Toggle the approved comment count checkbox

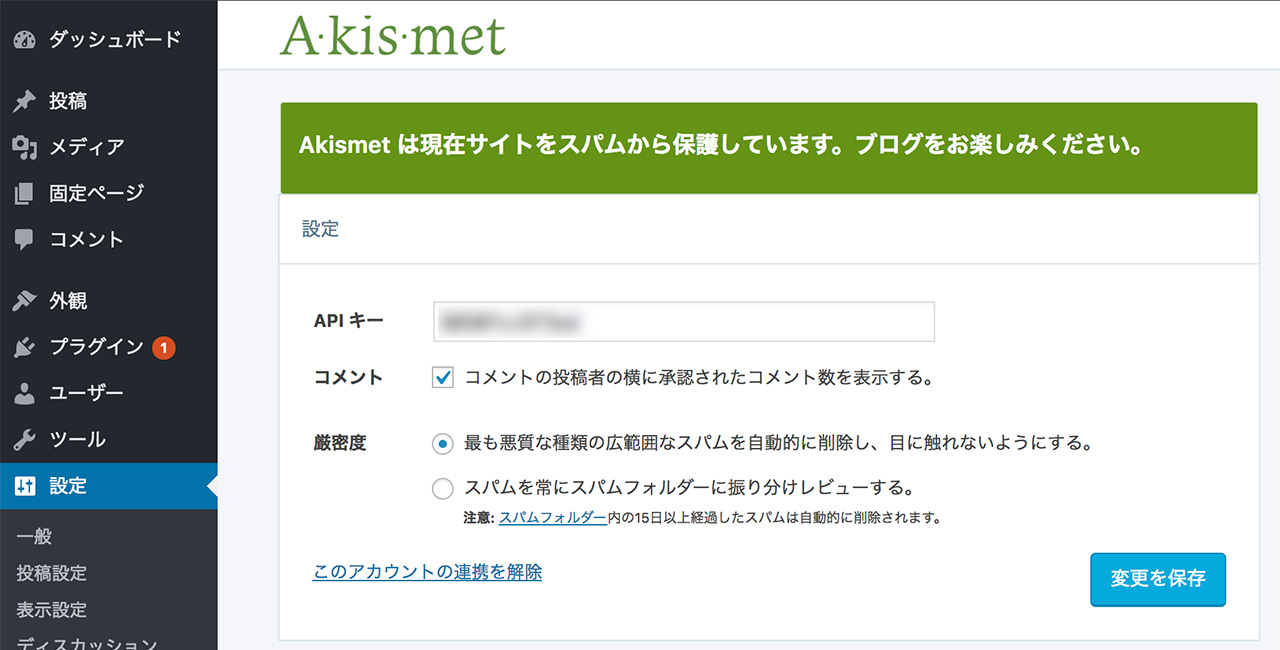[x=443, y=378]
